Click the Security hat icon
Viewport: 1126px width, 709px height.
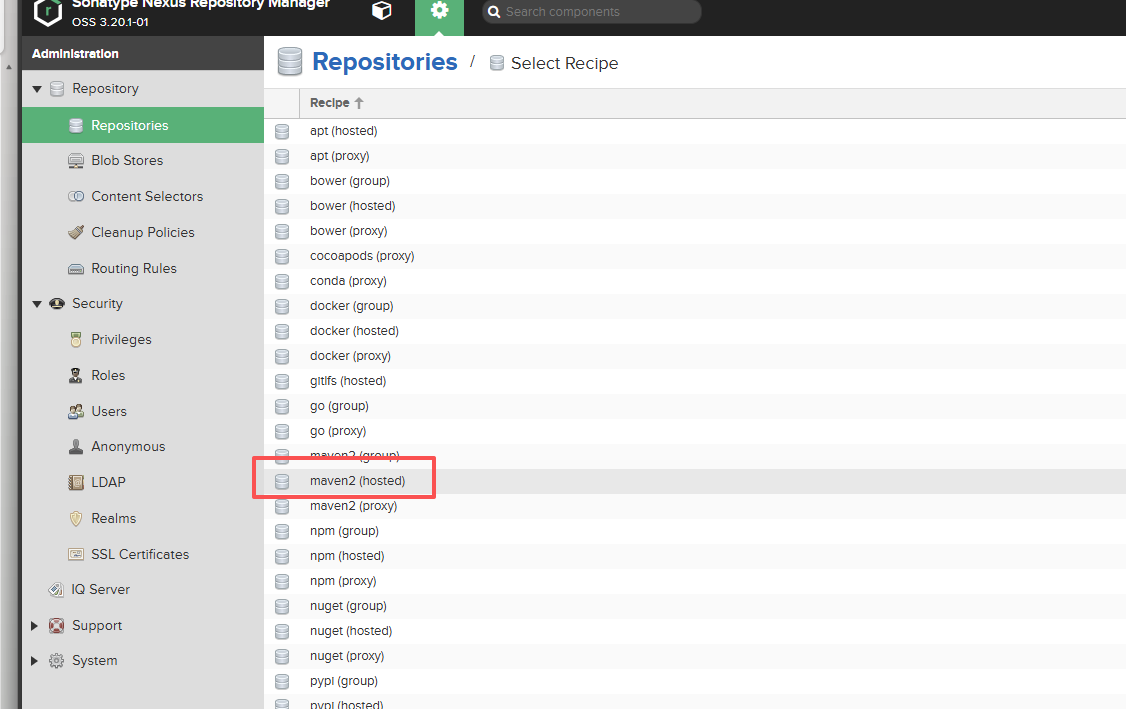click(x=57, y=304)
